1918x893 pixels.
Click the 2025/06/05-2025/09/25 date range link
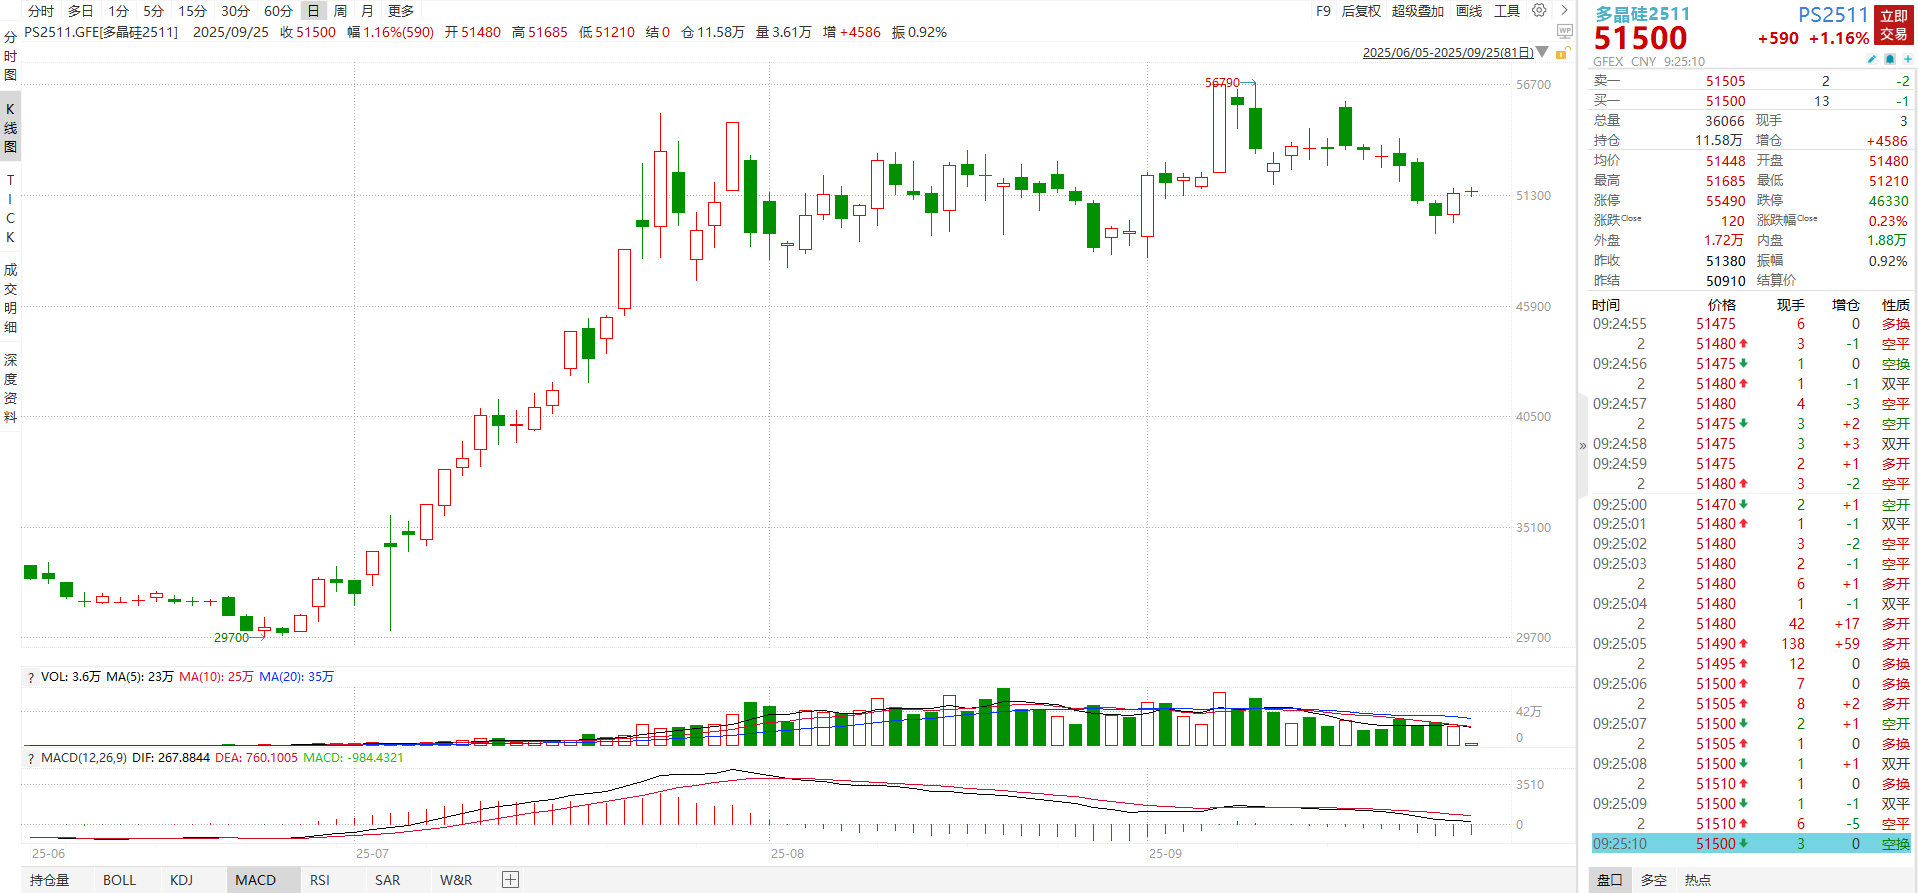point(1447,52)
